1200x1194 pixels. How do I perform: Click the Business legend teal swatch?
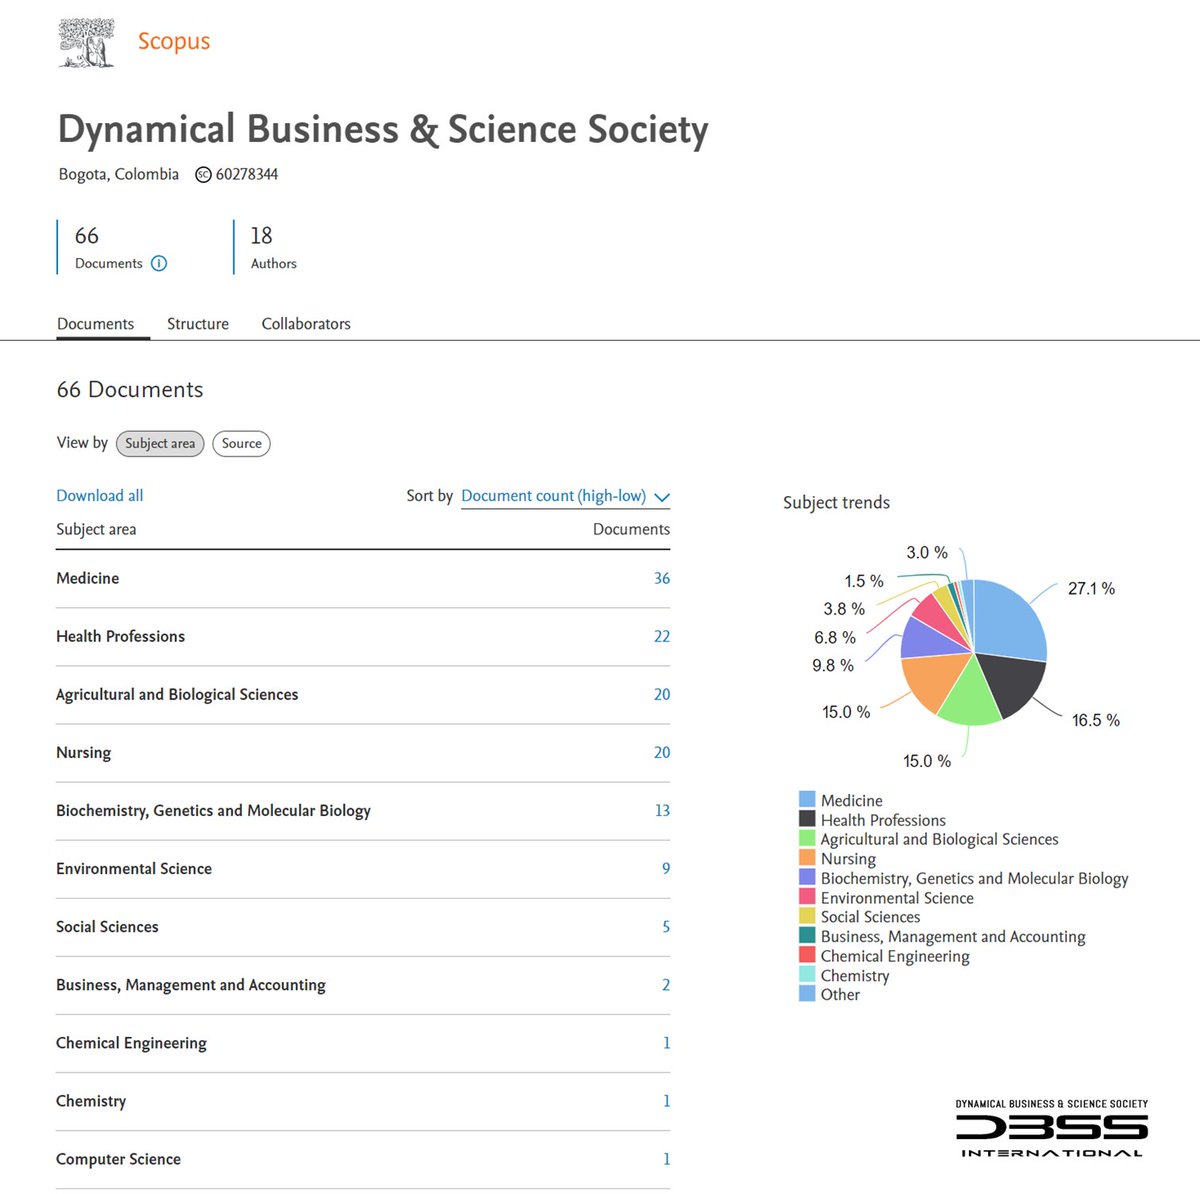pos(807,935)
